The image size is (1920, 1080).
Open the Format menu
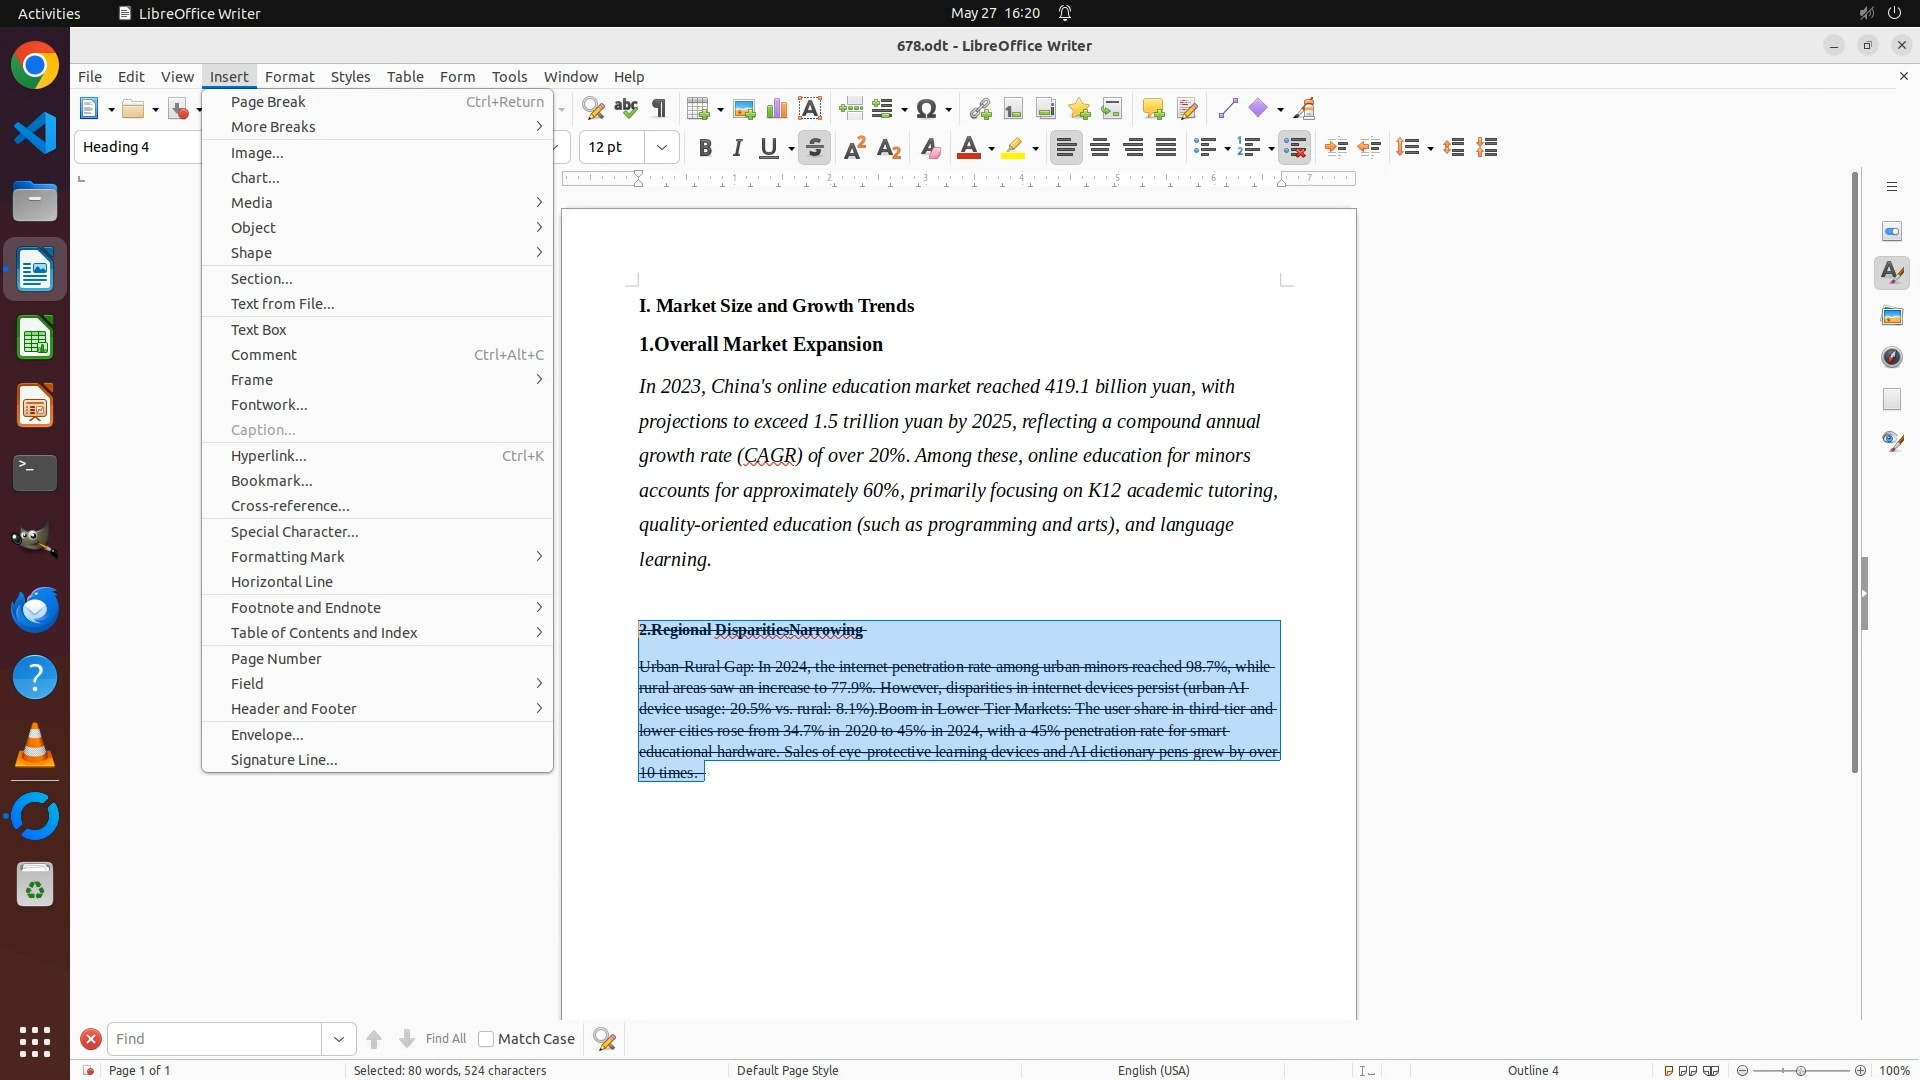(x=289, y=77)
